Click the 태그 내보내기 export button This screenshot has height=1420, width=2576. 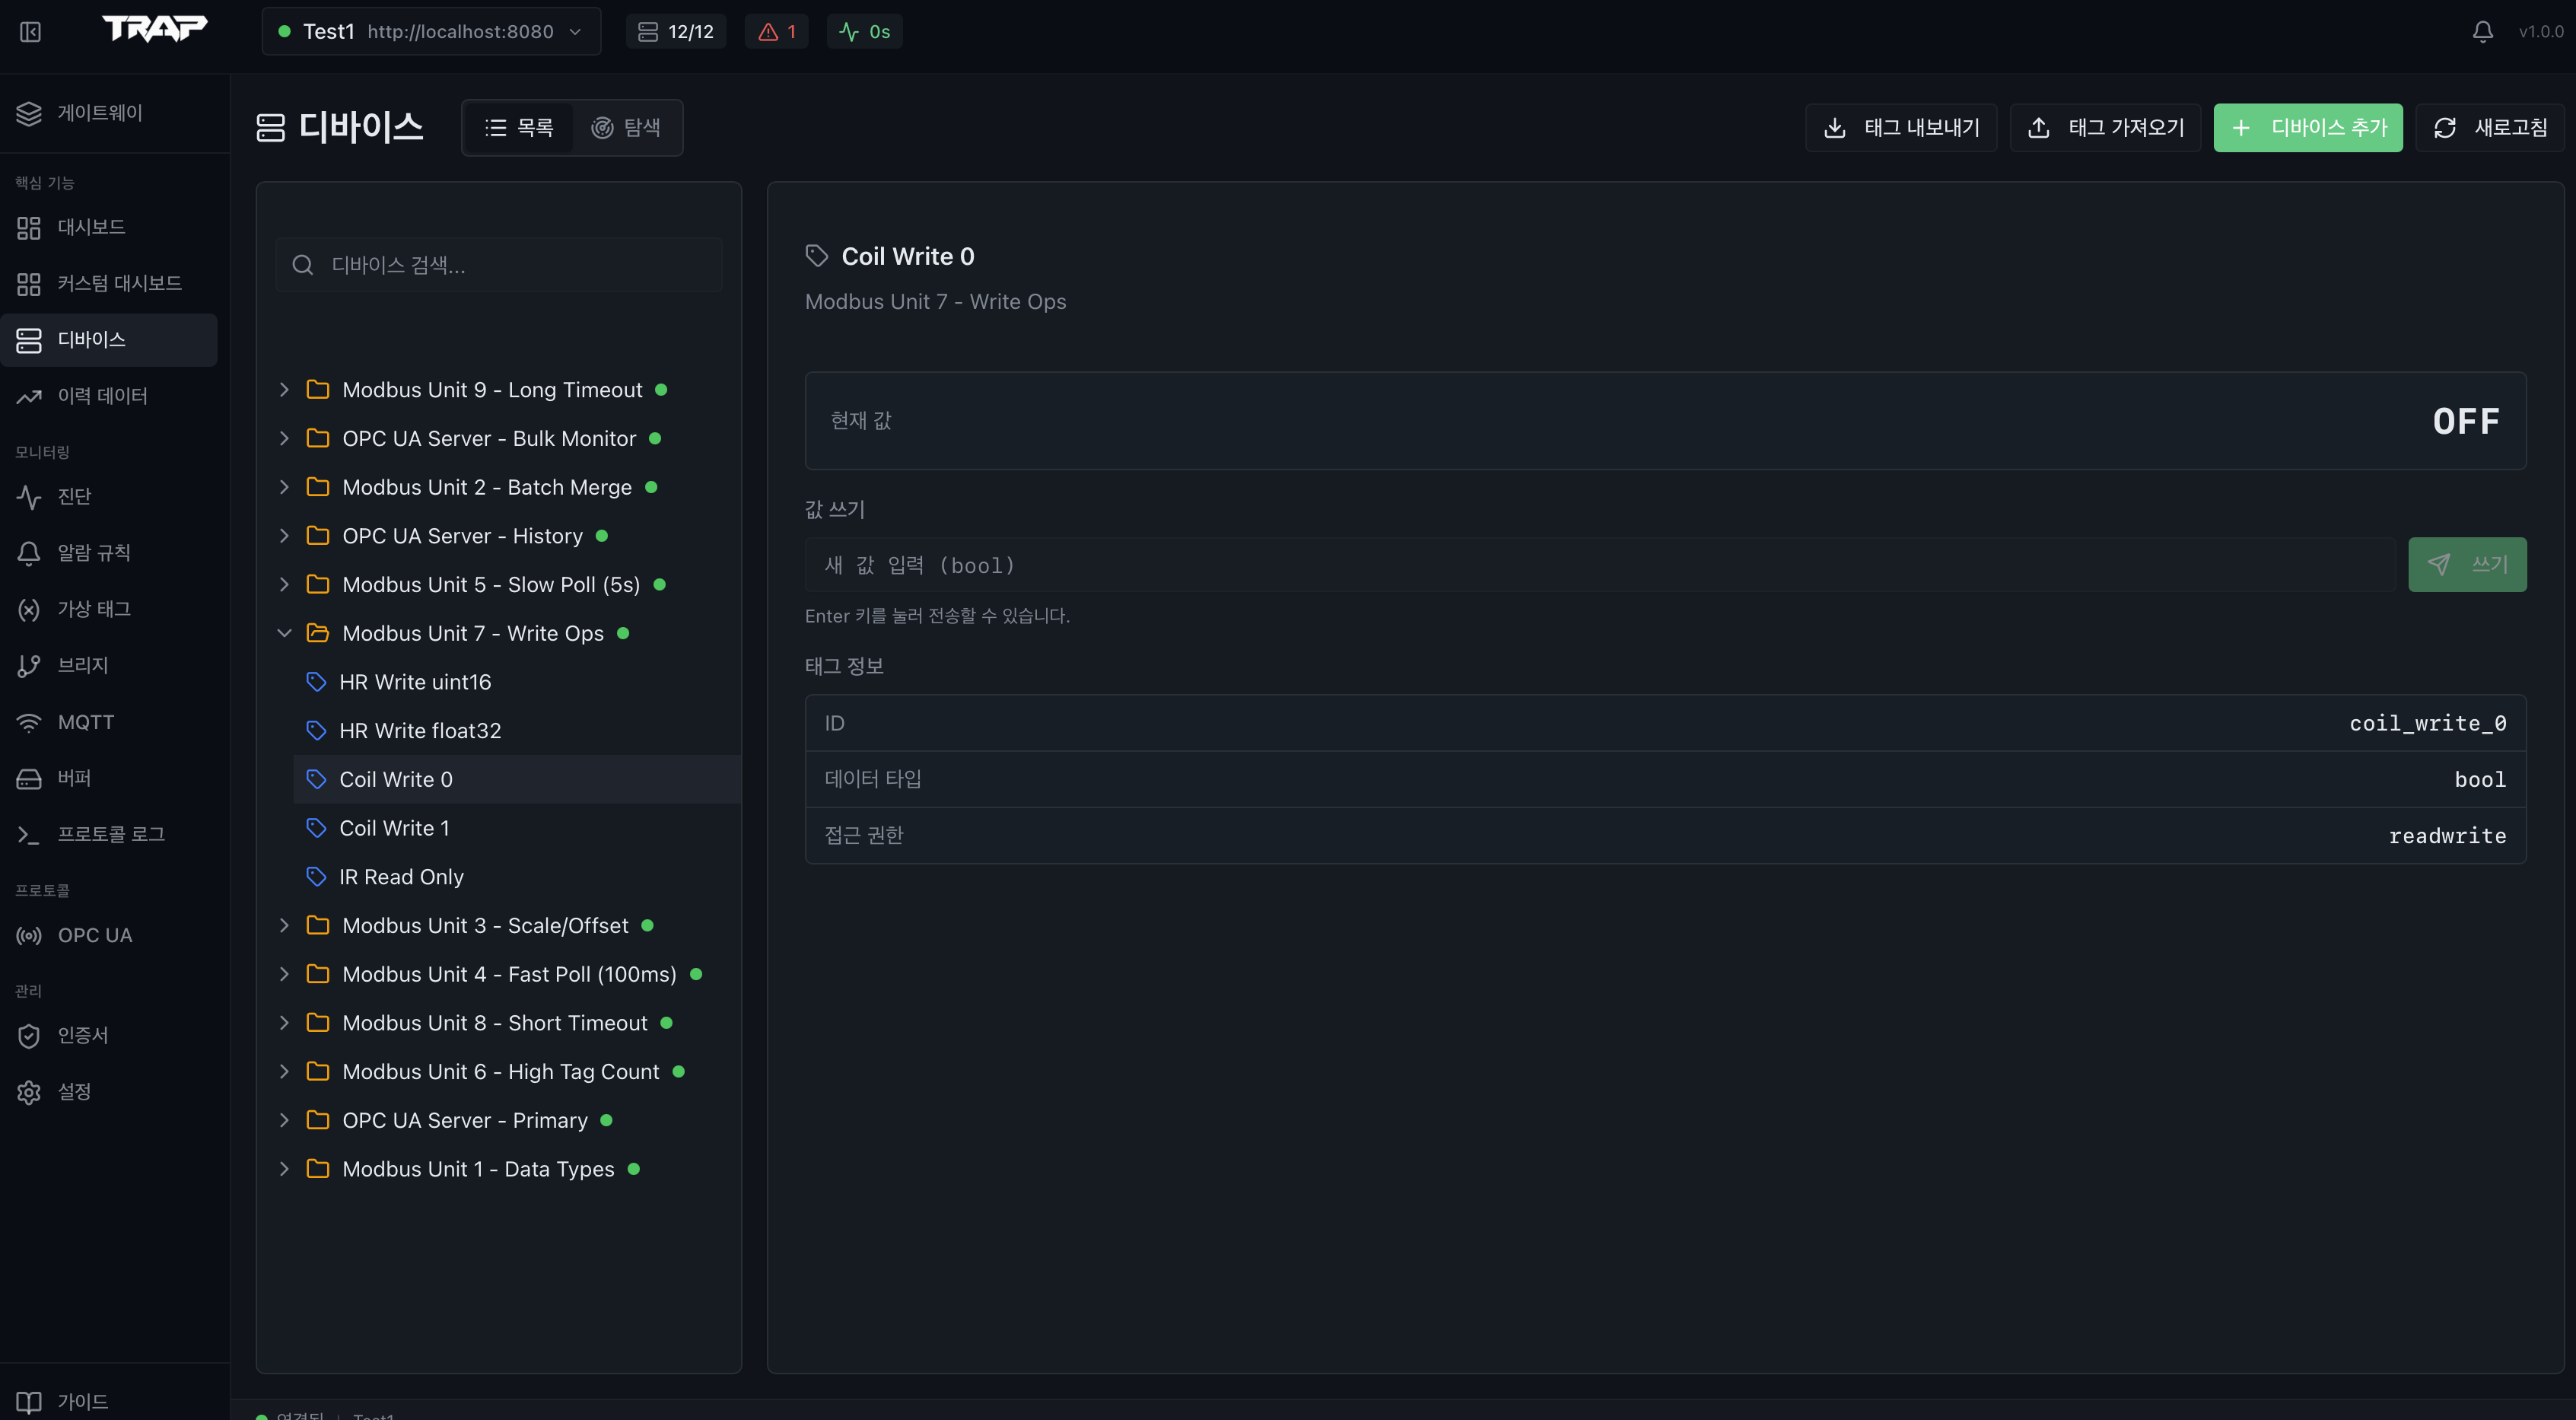click(x=1900, y=127)
